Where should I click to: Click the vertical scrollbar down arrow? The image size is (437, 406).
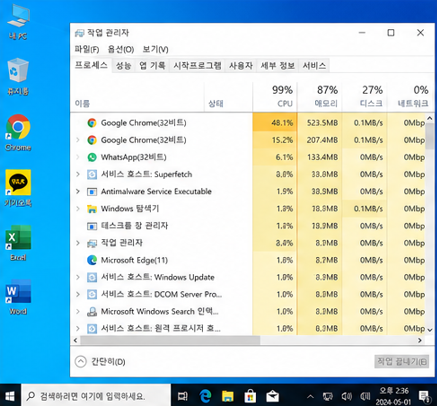tap(430, 330)
